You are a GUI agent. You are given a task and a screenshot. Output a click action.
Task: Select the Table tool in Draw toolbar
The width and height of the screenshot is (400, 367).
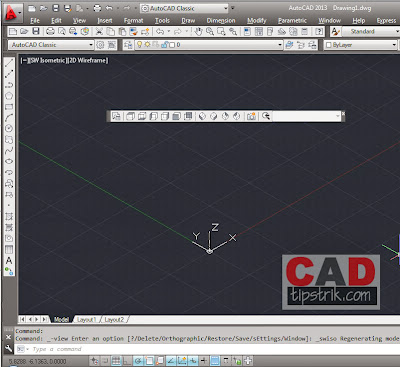click(9, 249)
